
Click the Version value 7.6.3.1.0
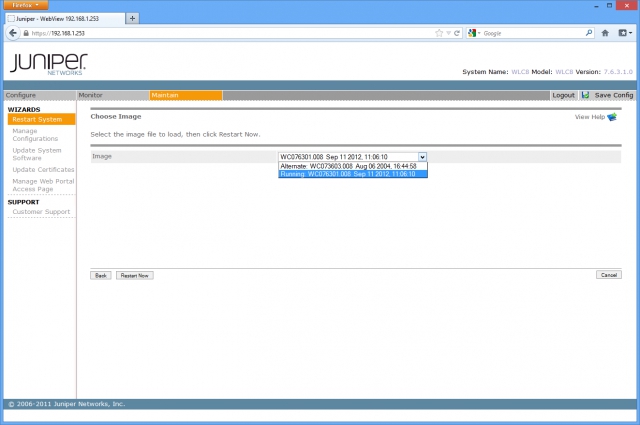(x=618, y=72)
